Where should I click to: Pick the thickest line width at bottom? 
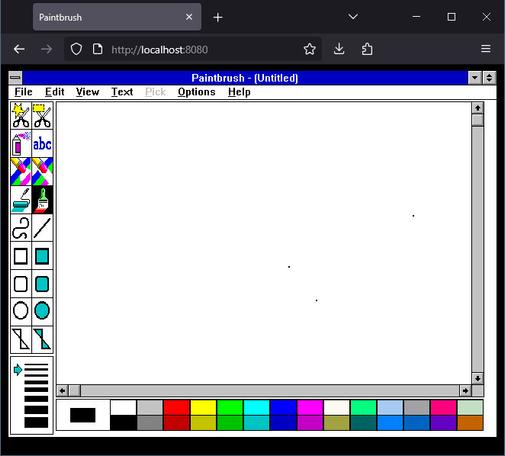[x=36, y=423]
